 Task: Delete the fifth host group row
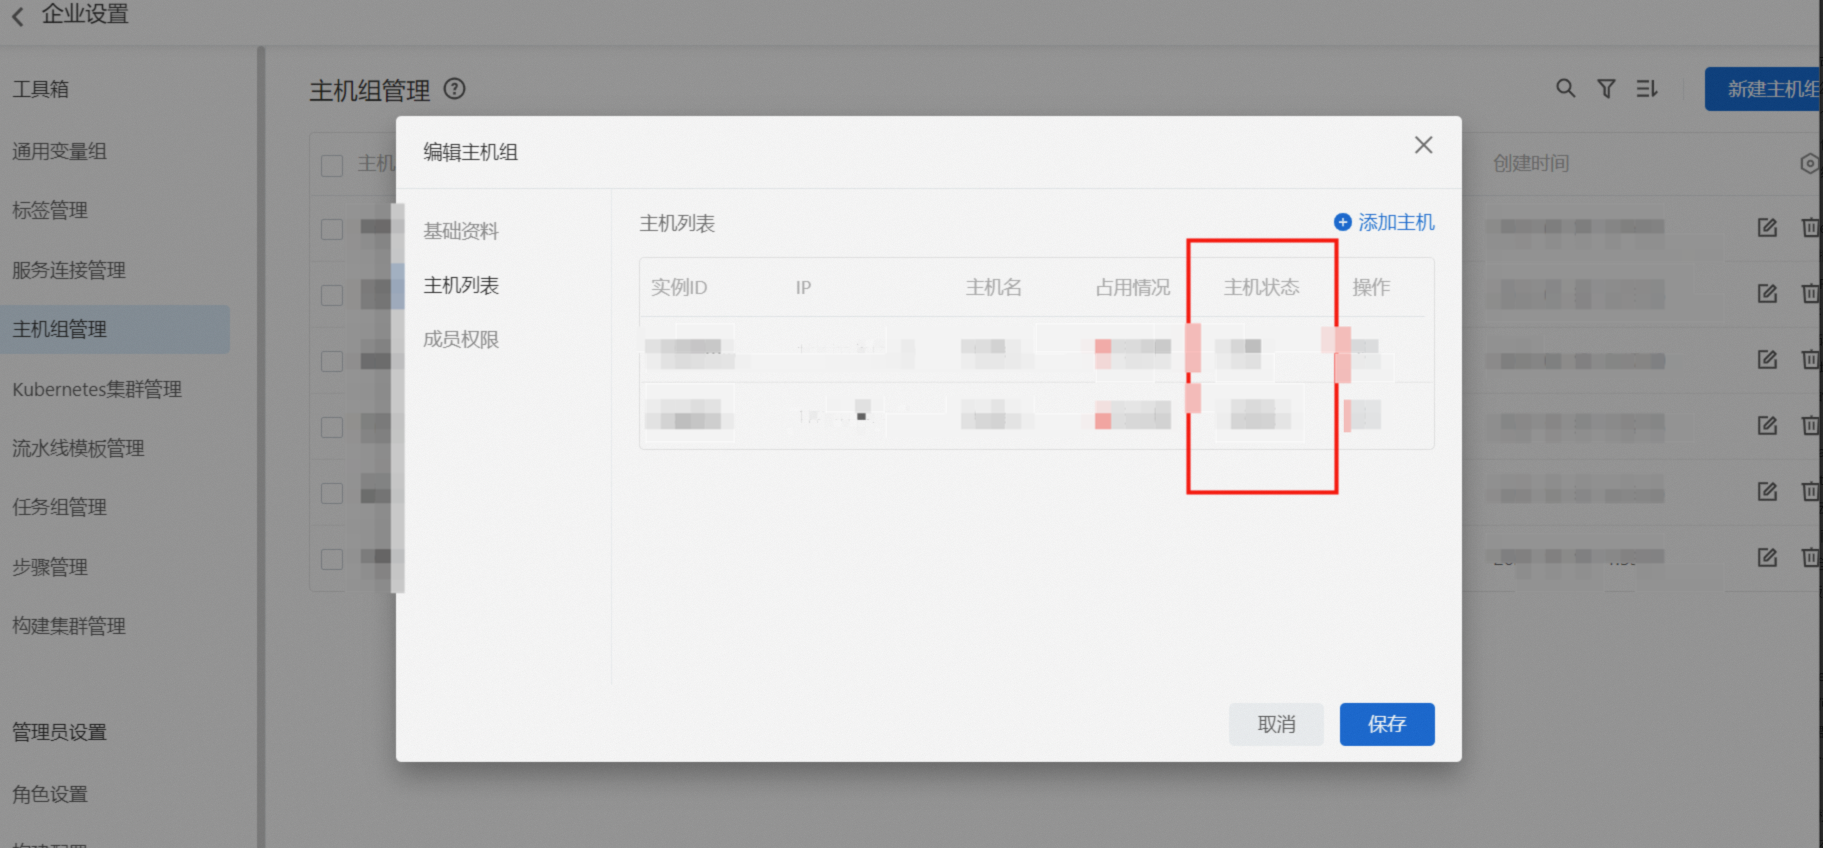pos(1810,492)
